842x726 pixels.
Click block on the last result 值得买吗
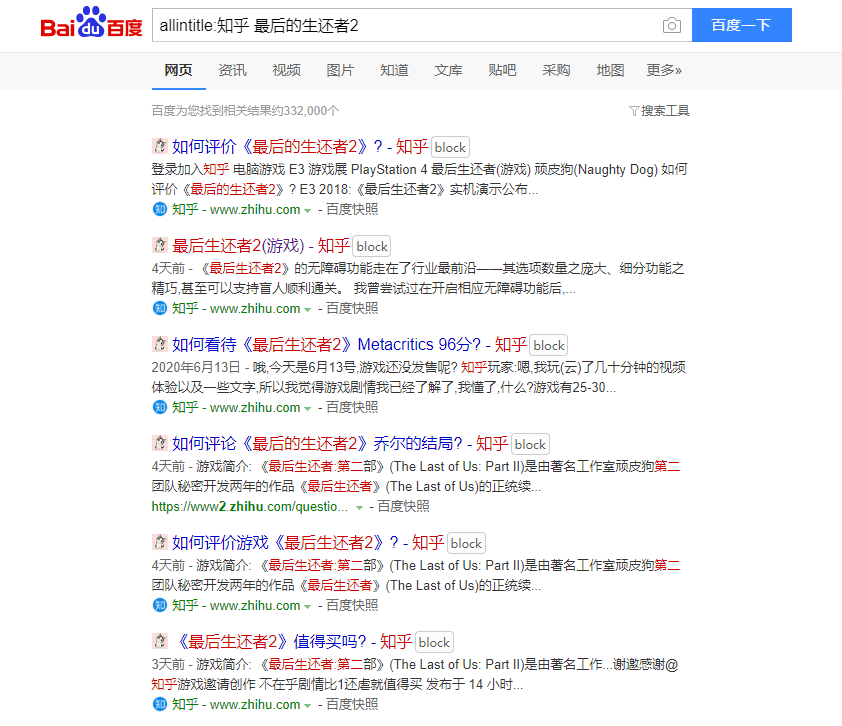coord(434,641)
